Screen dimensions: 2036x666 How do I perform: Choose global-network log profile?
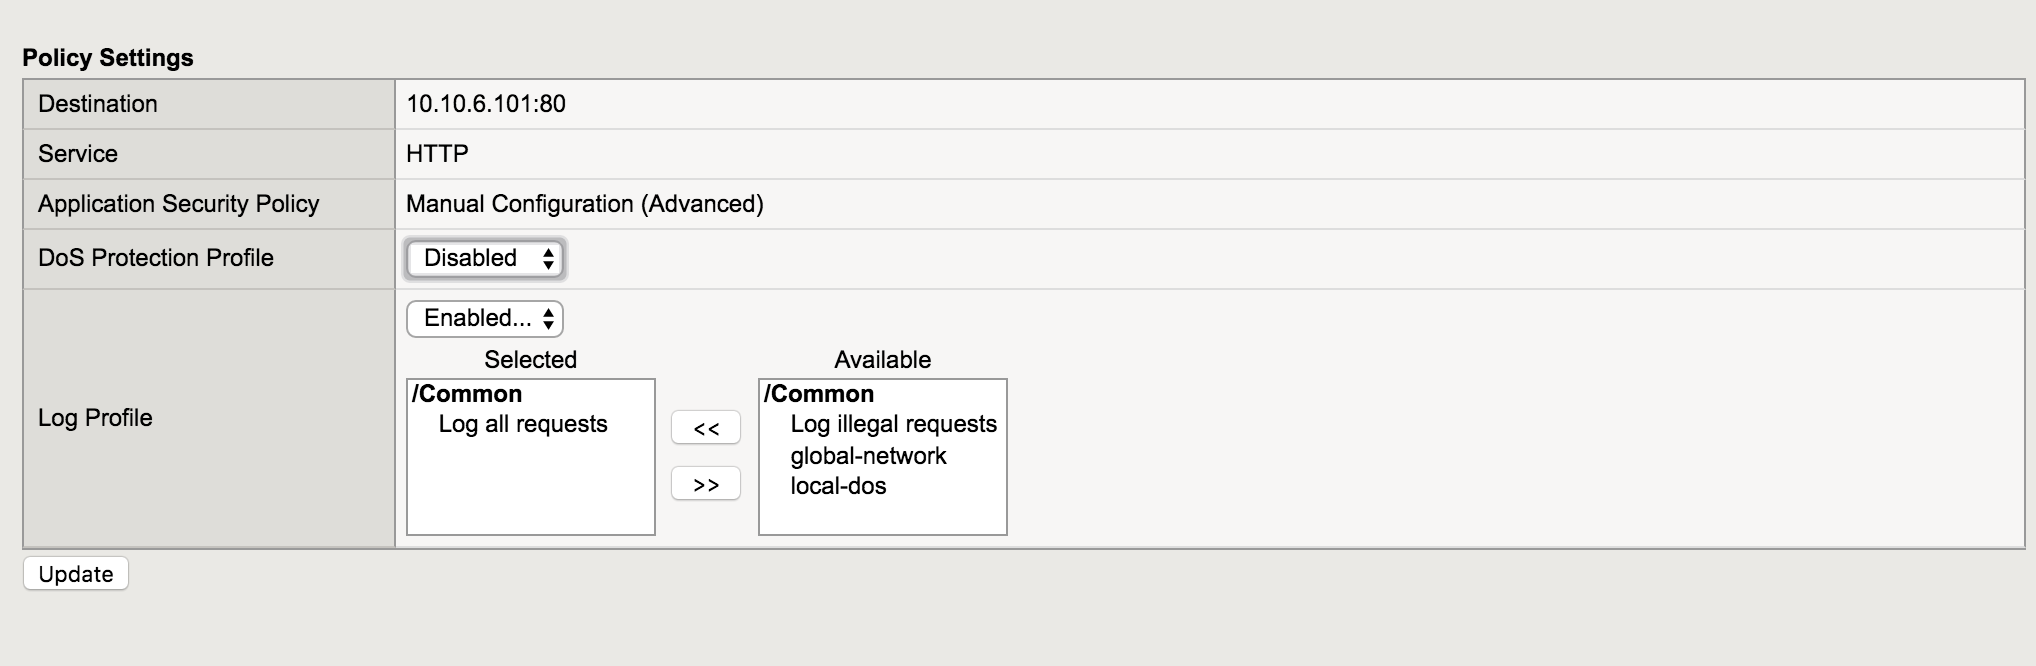click(868, 456)
